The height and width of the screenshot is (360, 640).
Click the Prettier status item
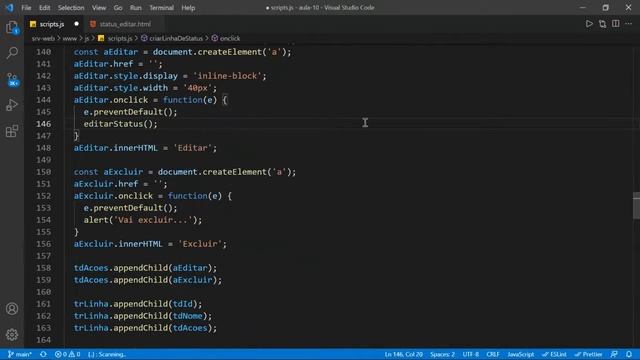pos(589,354)
